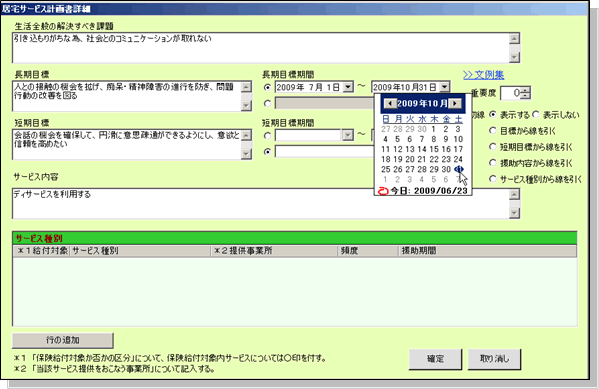Click into the サービス内容 text area

pyautogui.click(x=261, y=203)
